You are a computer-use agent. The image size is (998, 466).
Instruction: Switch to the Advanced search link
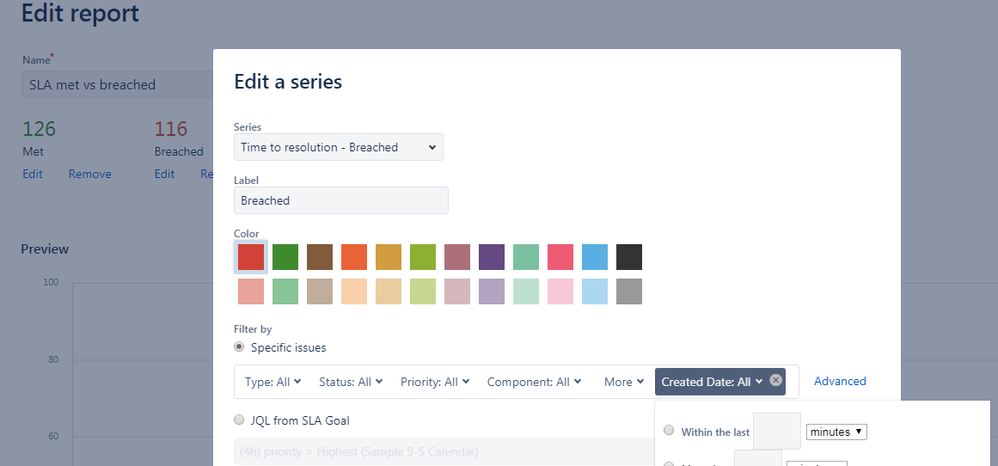840,381
